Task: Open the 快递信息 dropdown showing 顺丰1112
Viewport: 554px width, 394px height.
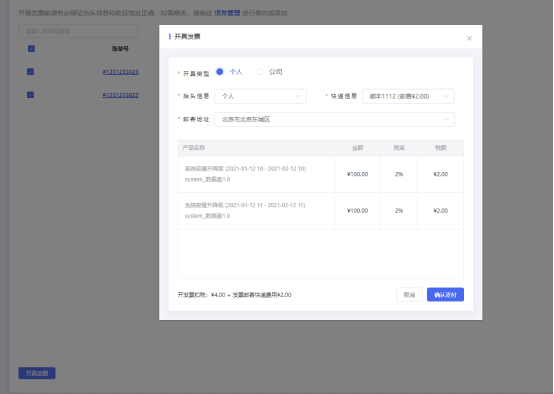Action: 408,96
